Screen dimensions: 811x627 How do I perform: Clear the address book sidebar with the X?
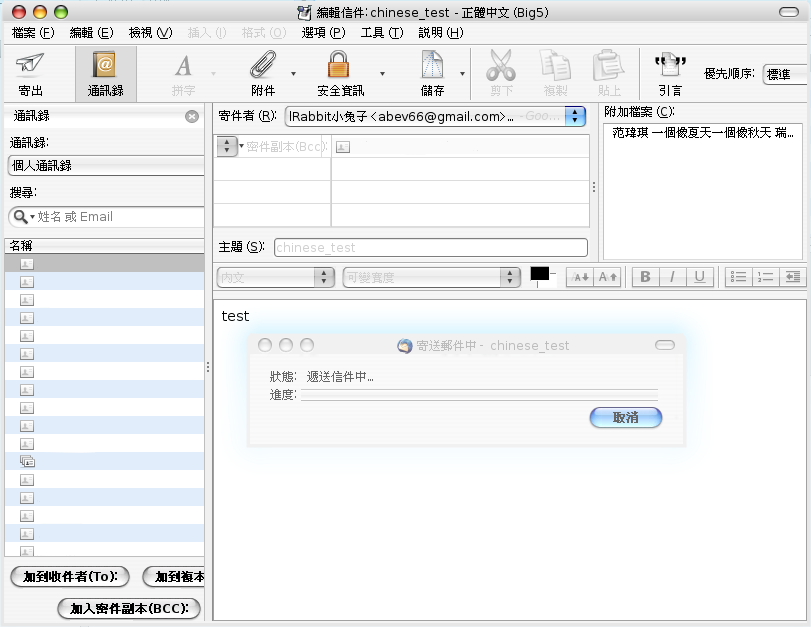coord(192,117)
